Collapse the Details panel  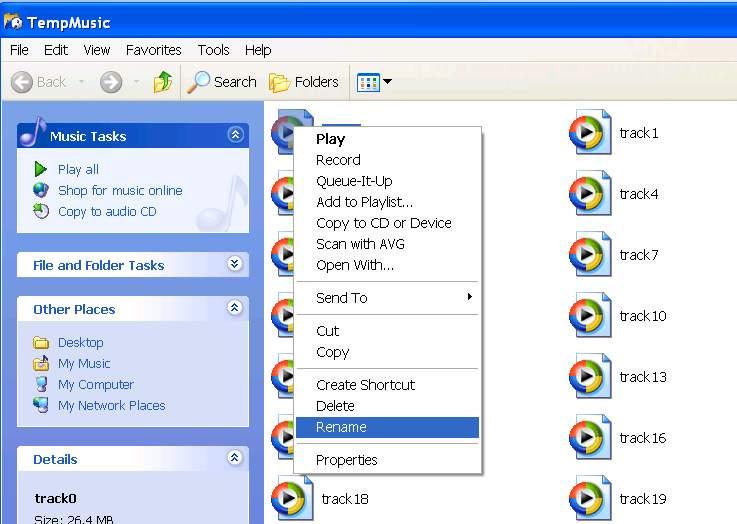[235, 458]
